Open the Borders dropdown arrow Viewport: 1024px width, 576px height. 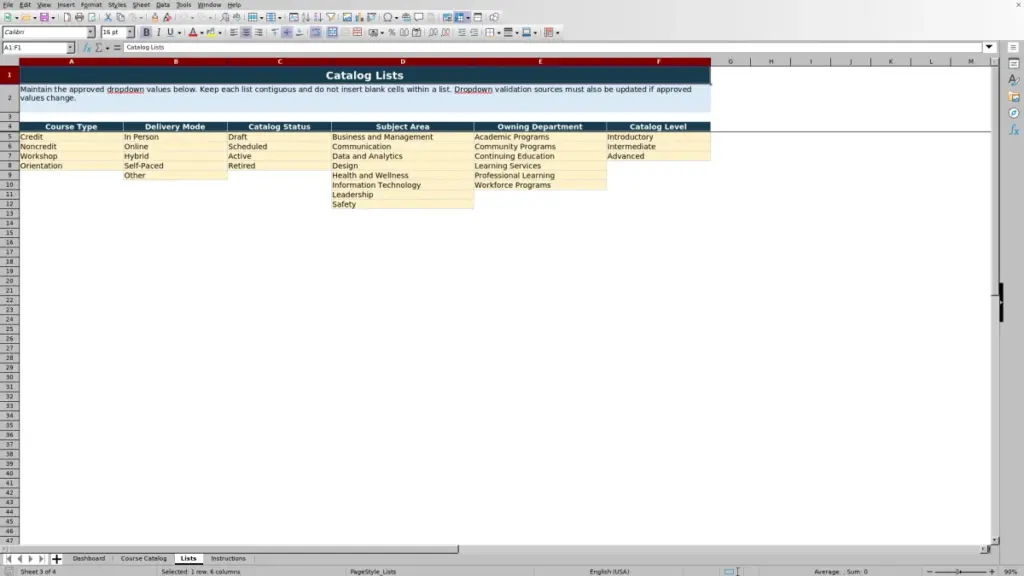tap(499, 33)
